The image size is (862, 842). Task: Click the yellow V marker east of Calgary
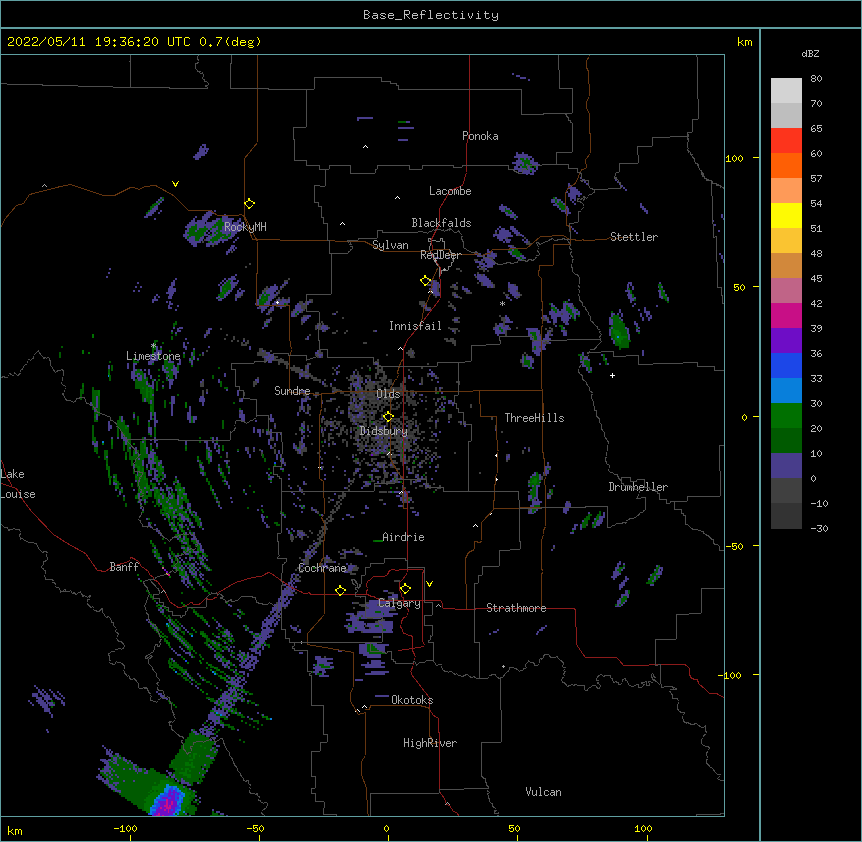point(429,584)
